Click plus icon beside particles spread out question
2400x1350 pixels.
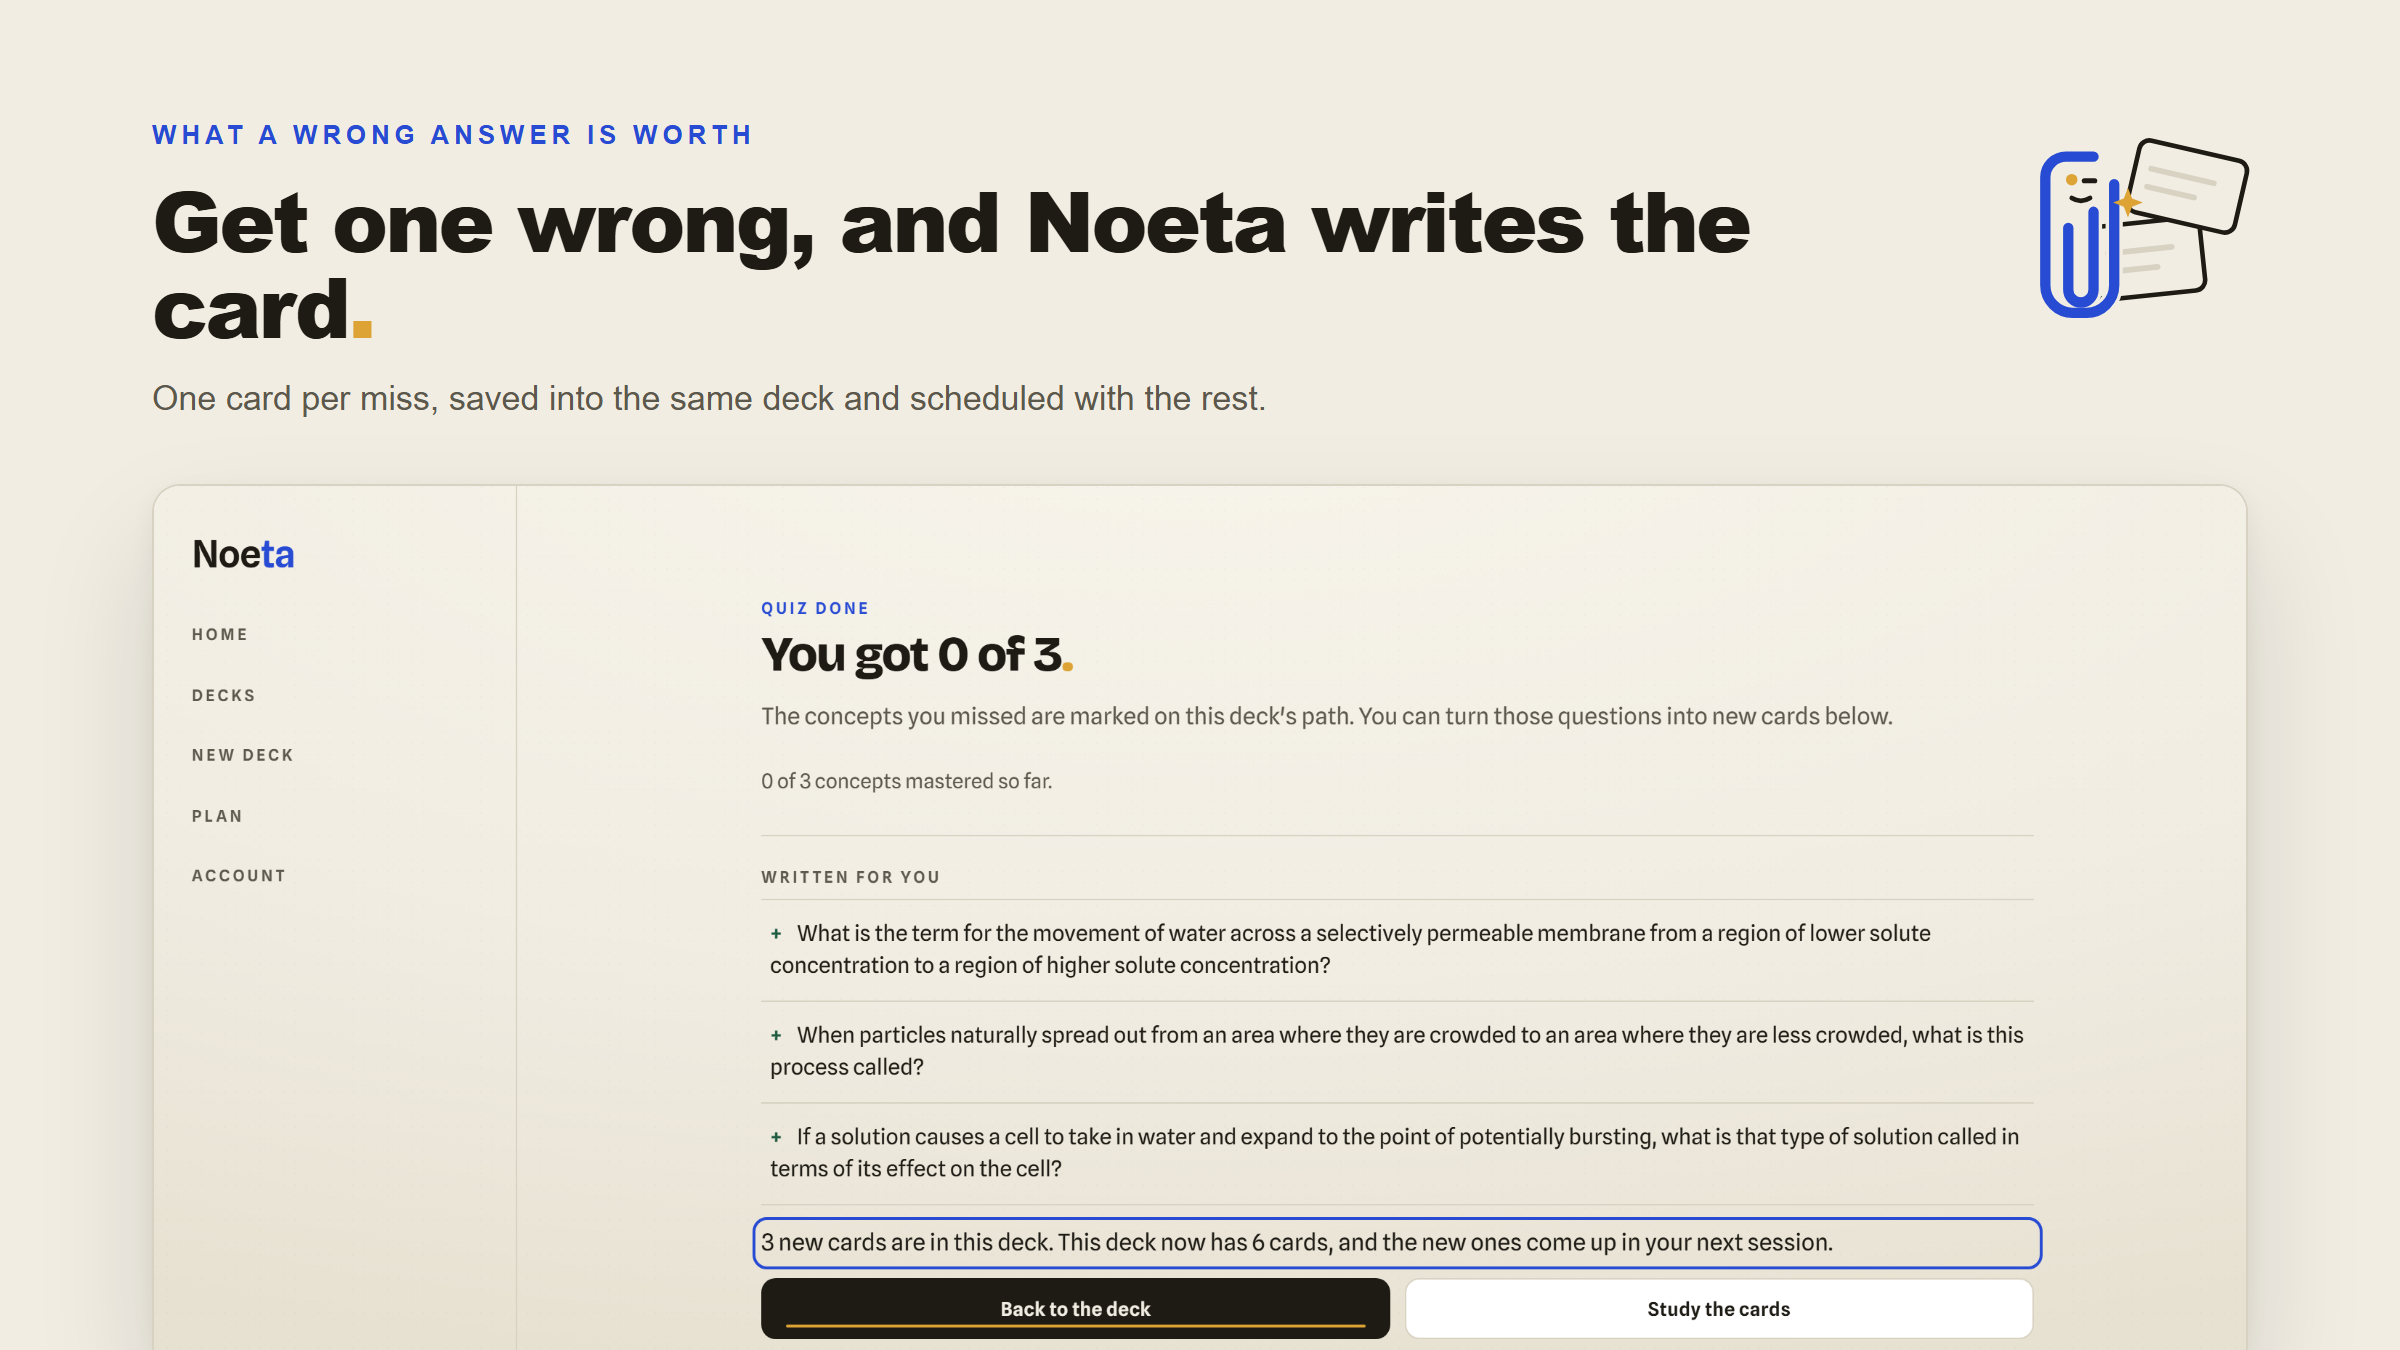tap(776, 1036)
